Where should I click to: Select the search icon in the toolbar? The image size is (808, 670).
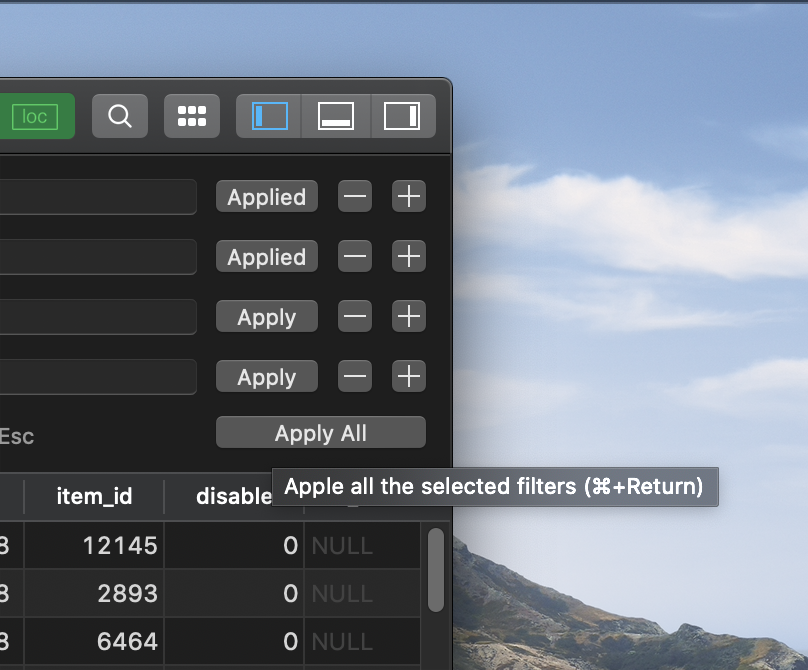tap(119, 115)
